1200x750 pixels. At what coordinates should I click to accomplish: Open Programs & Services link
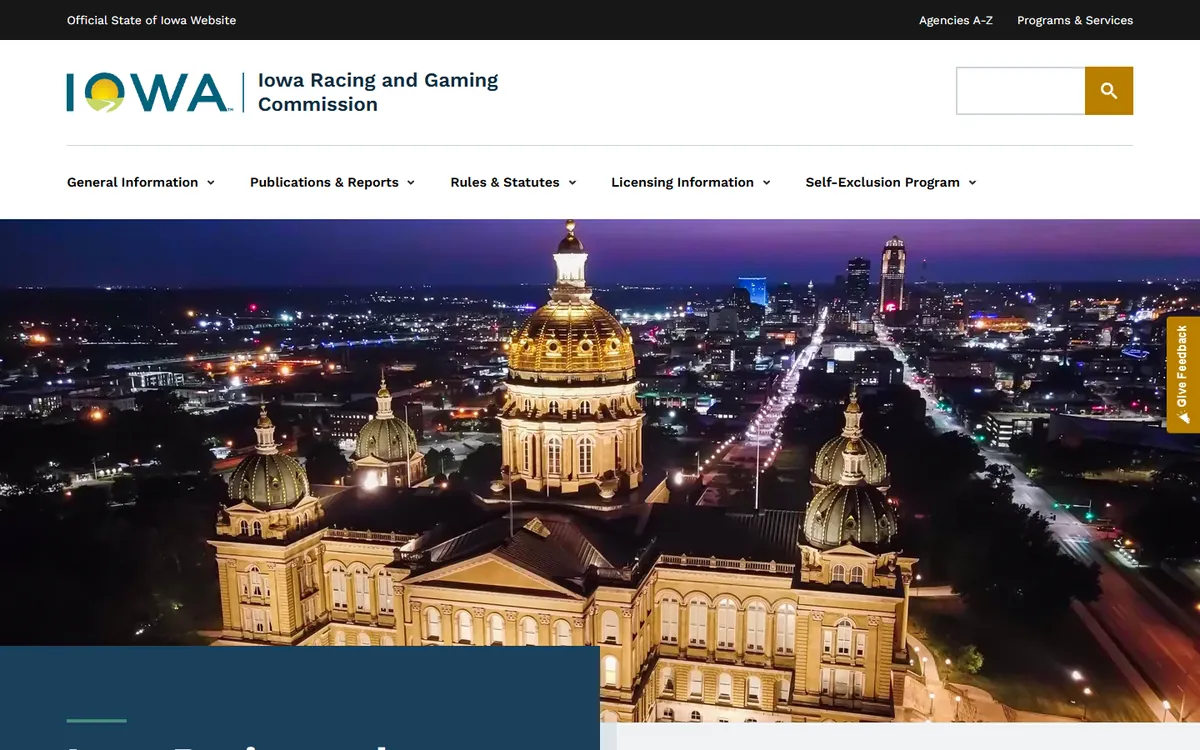1075,20
